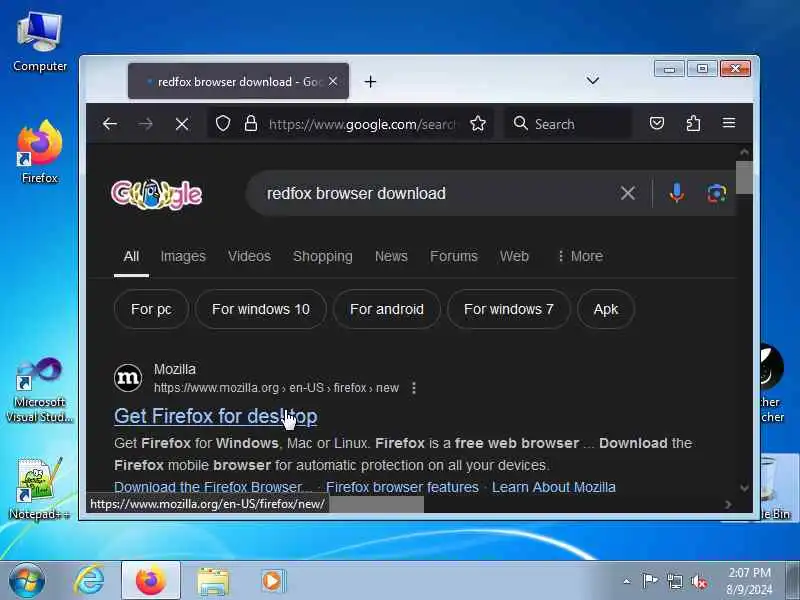Select the 'For windows 10' suggestion chip
800x600 pixels.
261,309
